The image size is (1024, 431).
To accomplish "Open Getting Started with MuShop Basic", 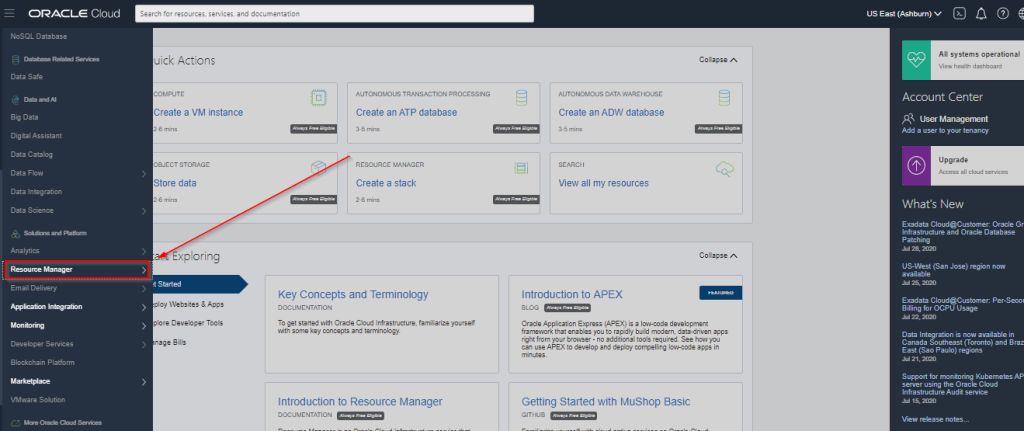I will pos(605,401).
